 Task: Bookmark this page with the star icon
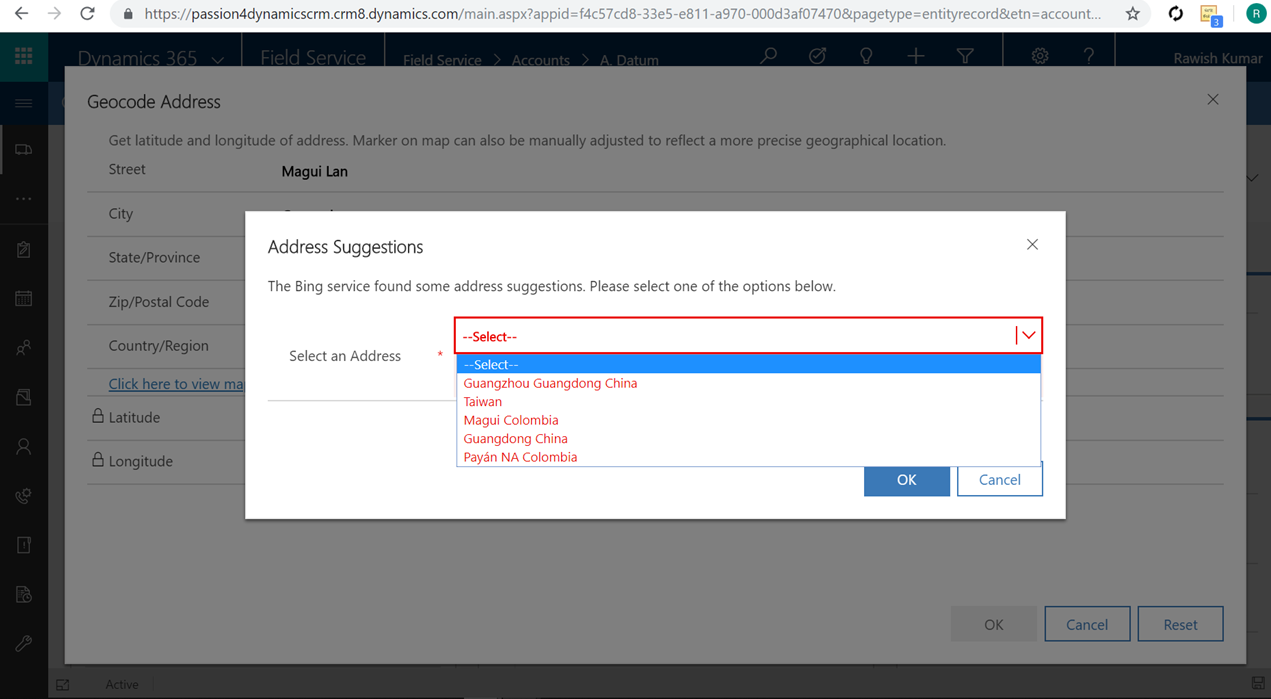[1132, 14]
